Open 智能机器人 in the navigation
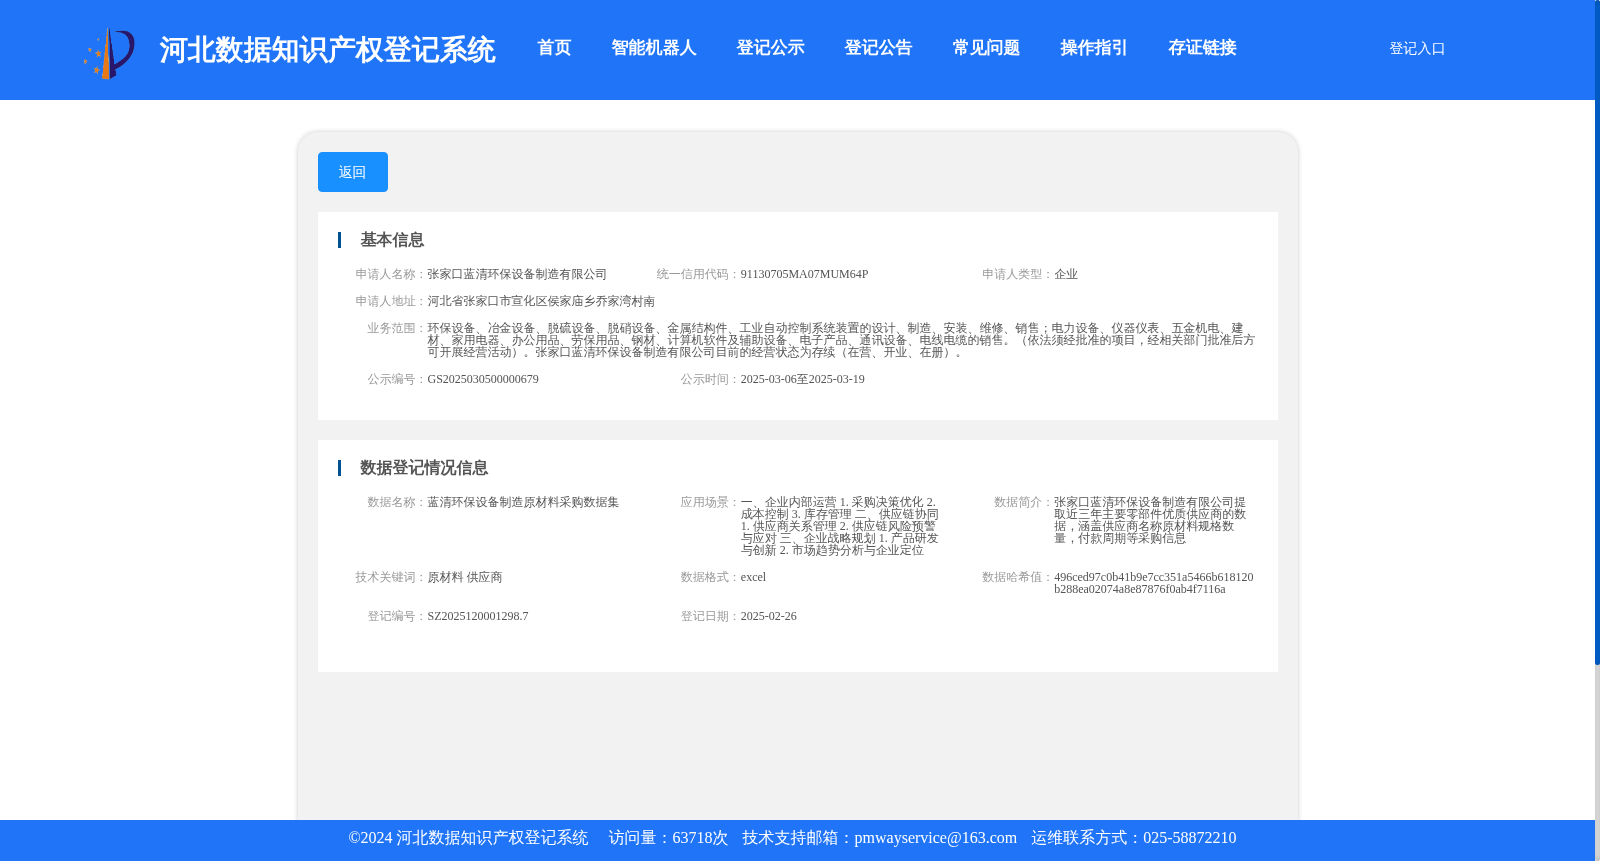1600x861 pixels. click(x=654, y=48)
